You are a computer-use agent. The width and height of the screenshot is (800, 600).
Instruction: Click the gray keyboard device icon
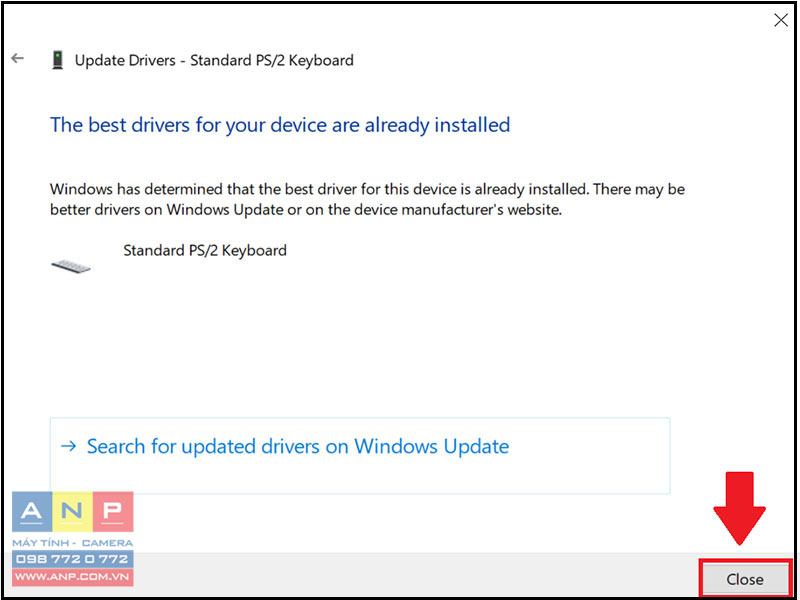pyautogui.click(x=71, y=266)
